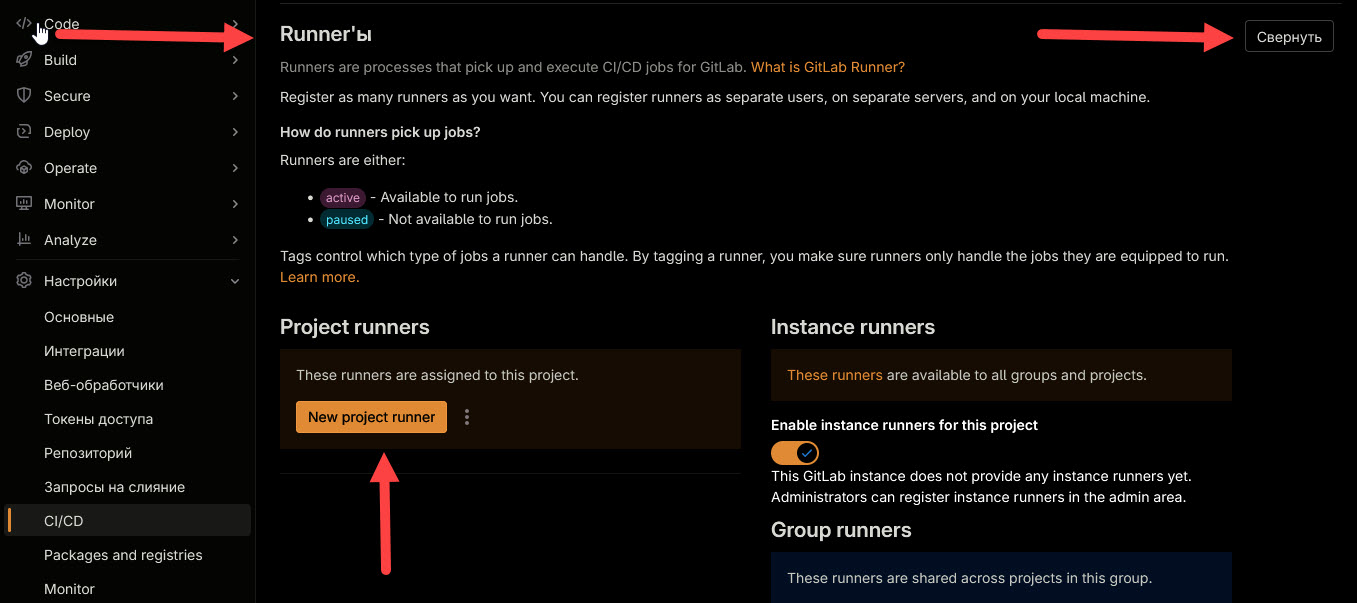1357x603 pixels.
Task: Collapse the Настройки section chevron
Action: point(235,281)
